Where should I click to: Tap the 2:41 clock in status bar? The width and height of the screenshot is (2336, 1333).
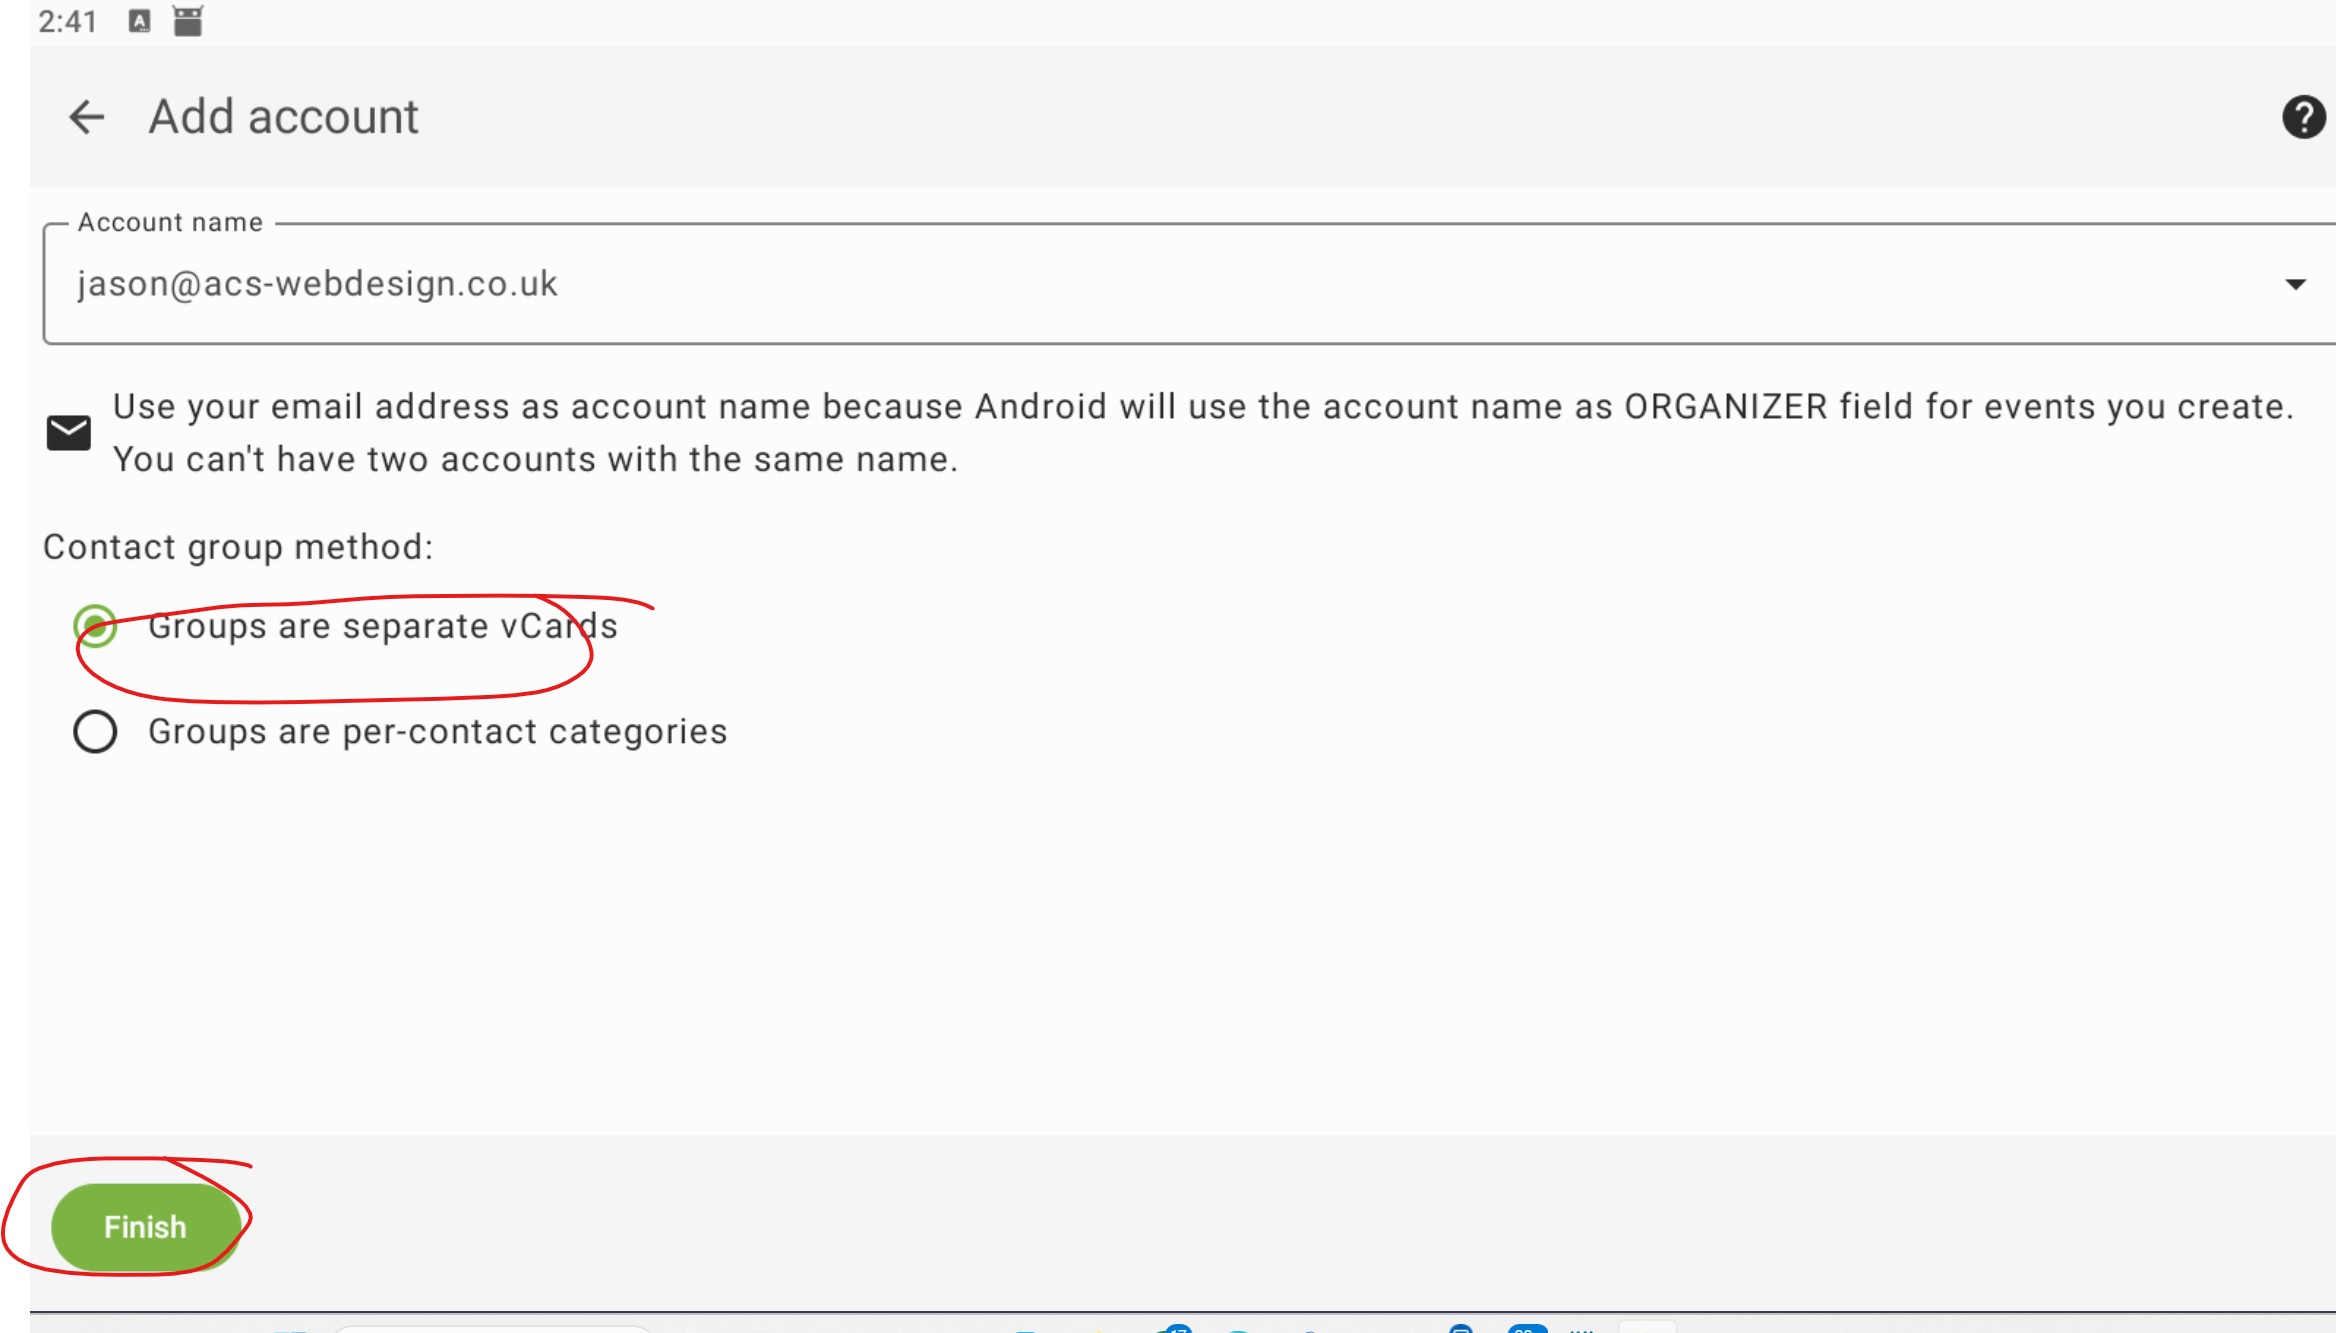coord(68,21)
